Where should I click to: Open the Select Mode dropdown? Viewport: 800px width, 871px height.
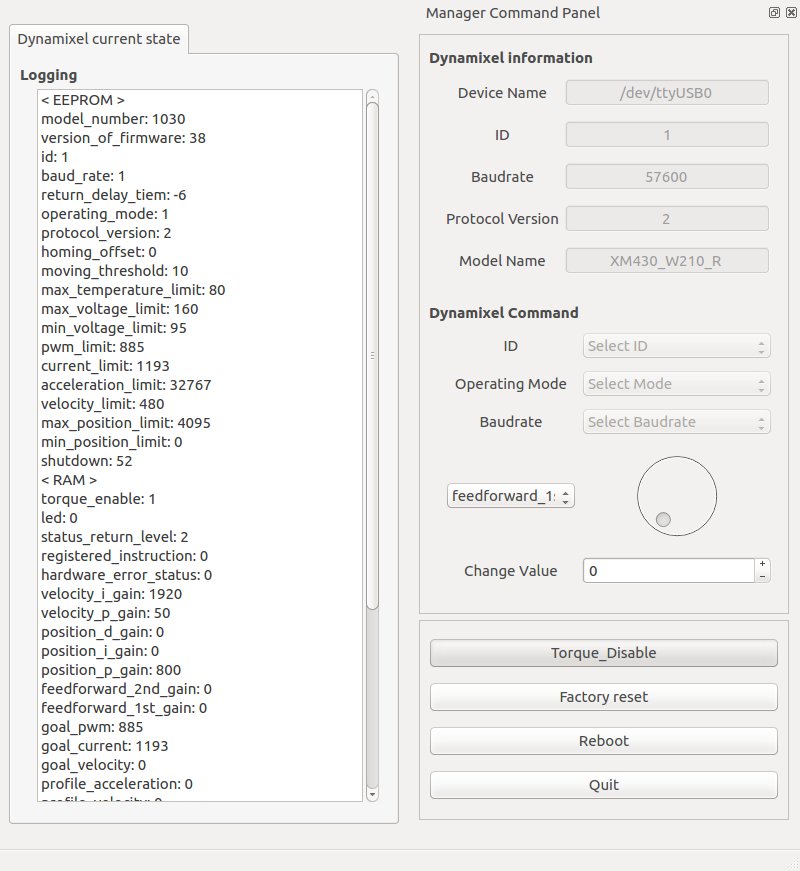coord(676,384)
